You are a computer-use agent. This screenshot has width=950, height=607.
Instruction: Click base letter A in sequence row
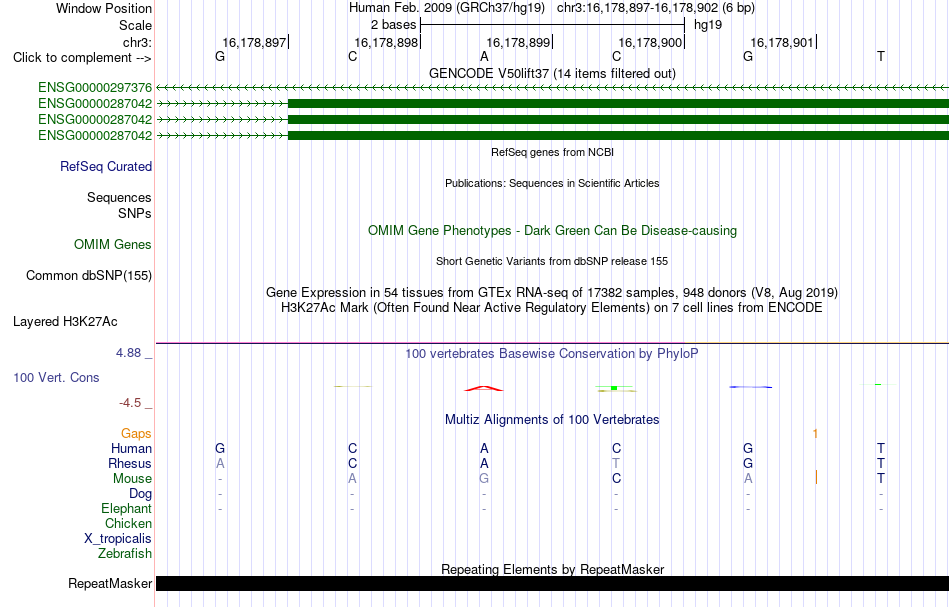point(484,57)
